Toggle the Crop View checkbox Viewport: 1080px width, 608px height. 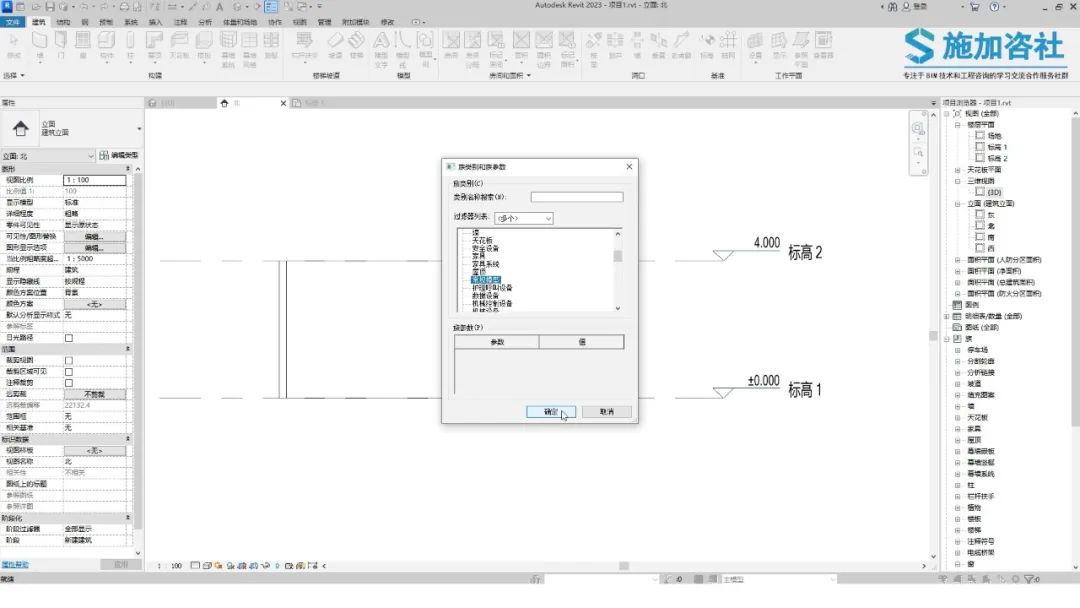click(69, 361)
